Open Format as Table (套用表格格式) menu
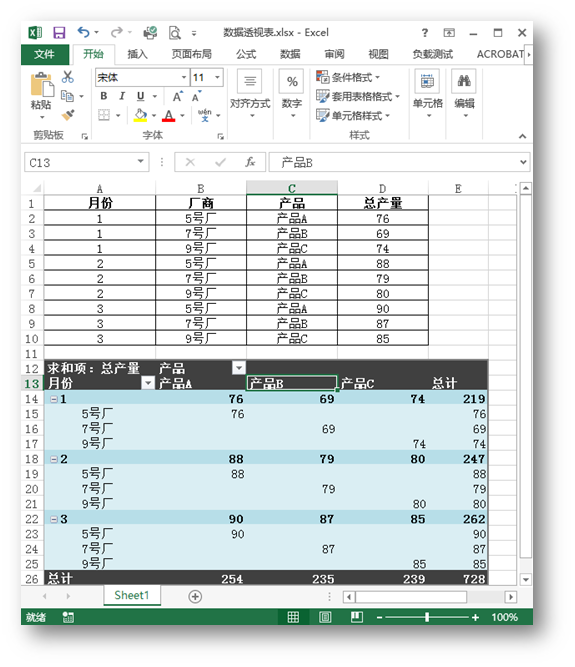Screen dimensions: 575x667 point(358,96)
